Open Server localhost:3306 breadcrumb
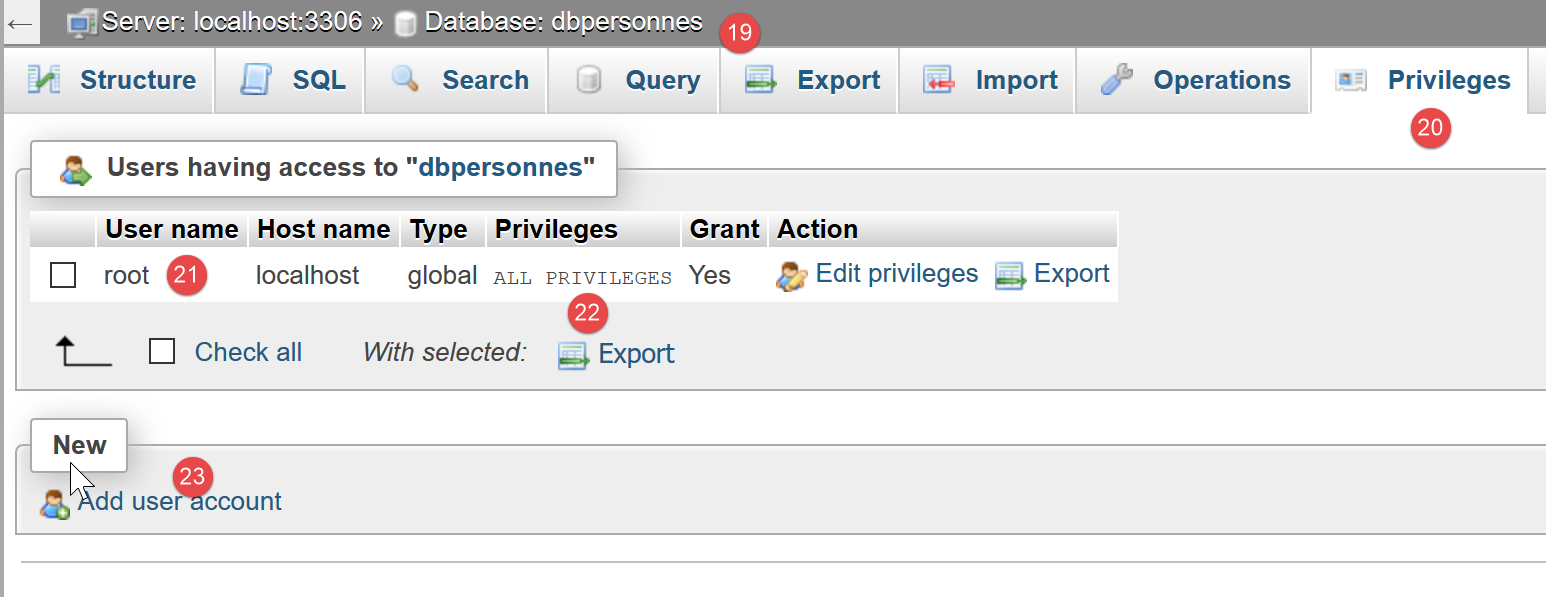Viewport: 1546px width, 597px height. [x=232, y=22]
